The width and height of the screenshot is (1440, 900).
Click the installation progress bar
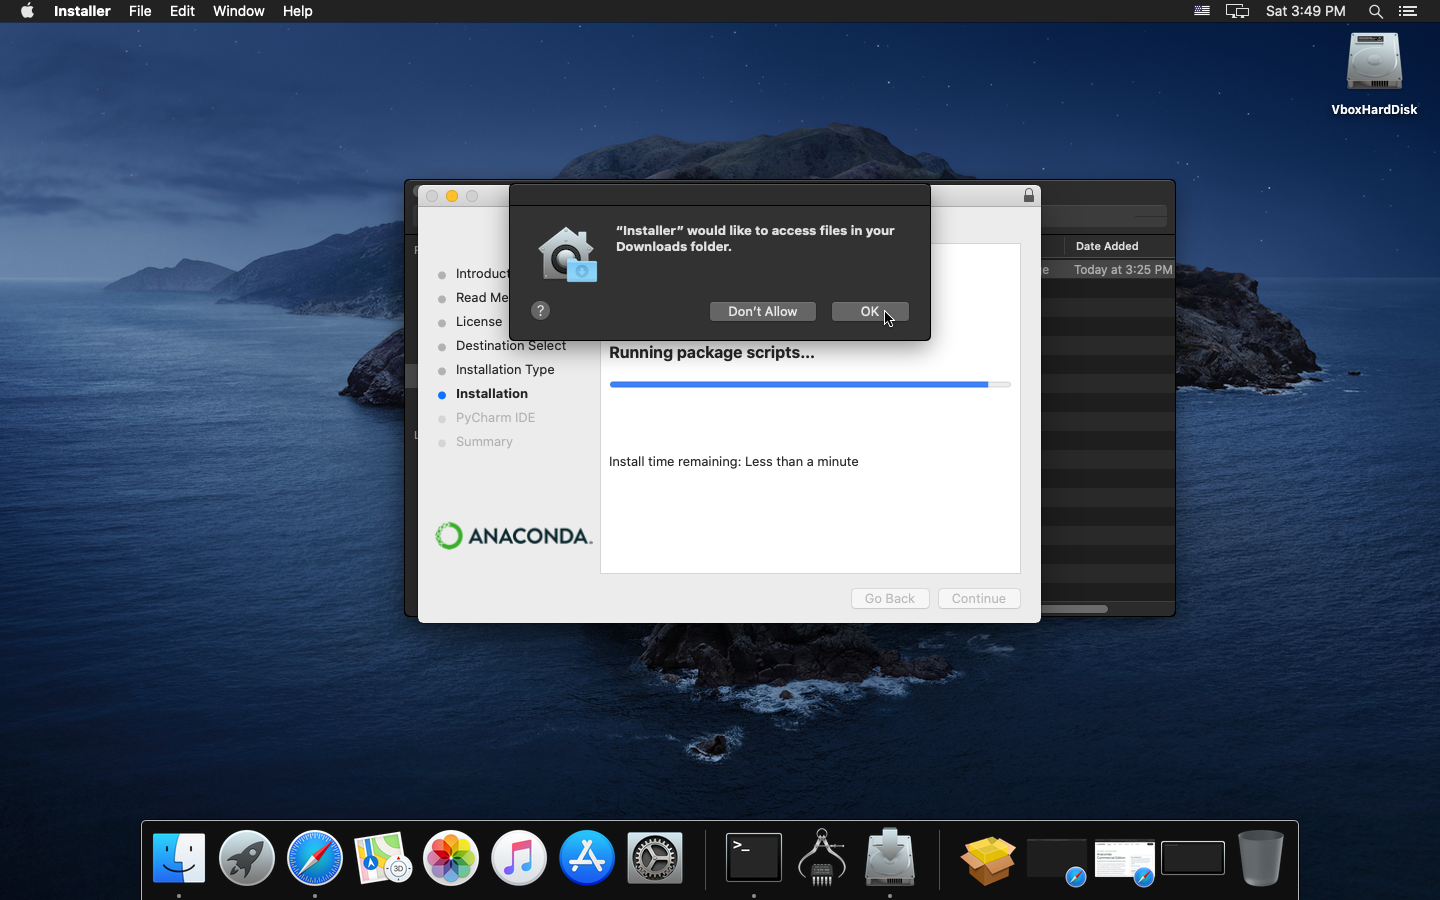pos(810,384)
